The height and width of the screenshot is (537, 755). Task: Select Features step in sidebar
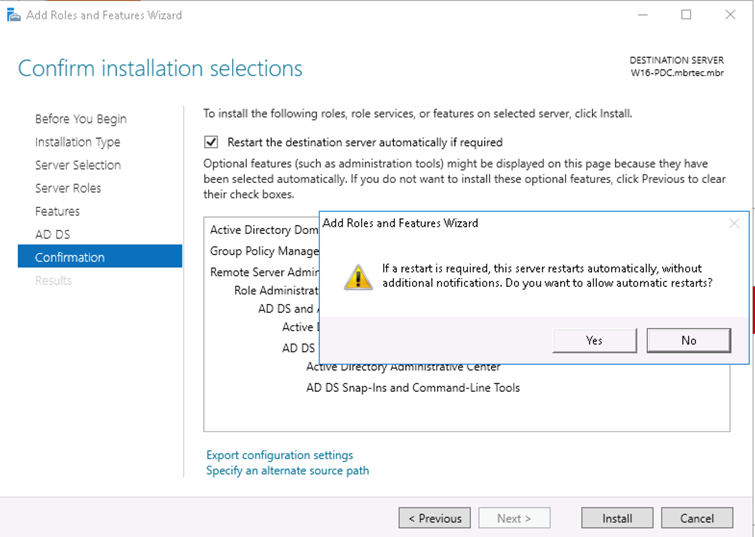pyautogui.click(x=57, y=211)
